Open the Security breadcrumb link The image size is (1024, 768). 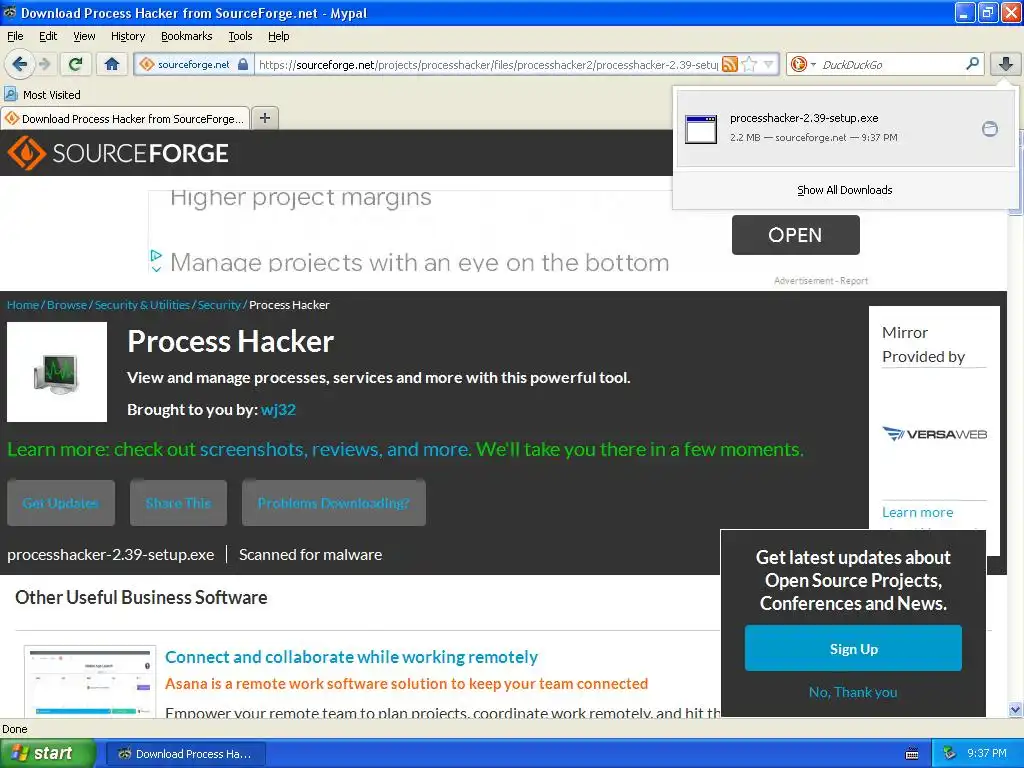click(x=219, y=305)
